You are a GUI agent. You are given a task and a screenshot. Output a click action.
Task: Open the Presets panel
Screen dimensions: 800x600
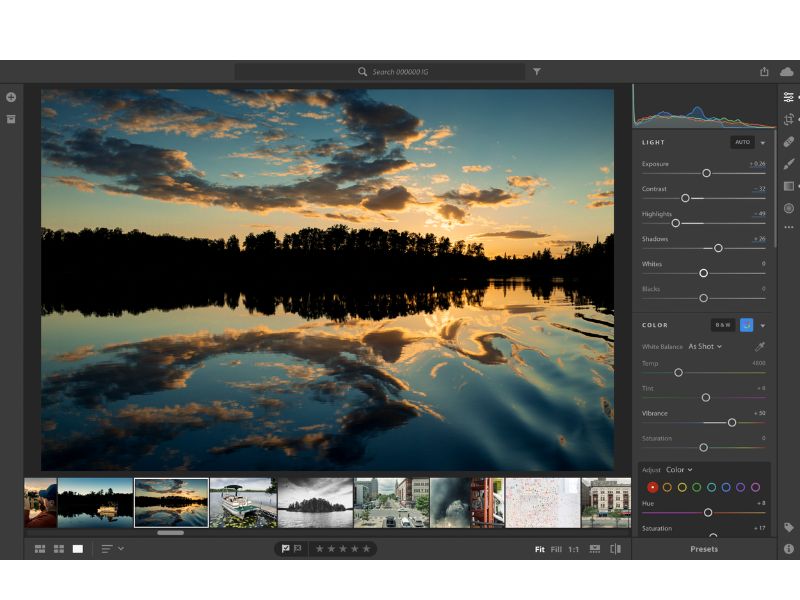[704, 549]
